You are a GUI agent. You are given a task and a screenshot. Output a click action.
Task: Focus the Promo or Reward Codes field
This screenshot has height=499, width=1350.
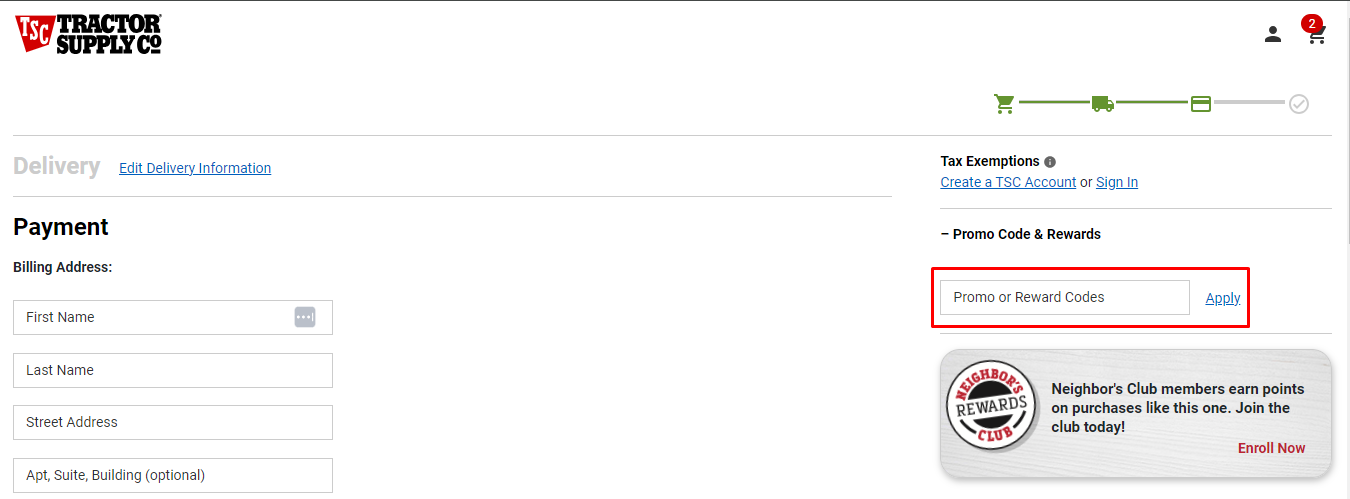click(1065, 297)
